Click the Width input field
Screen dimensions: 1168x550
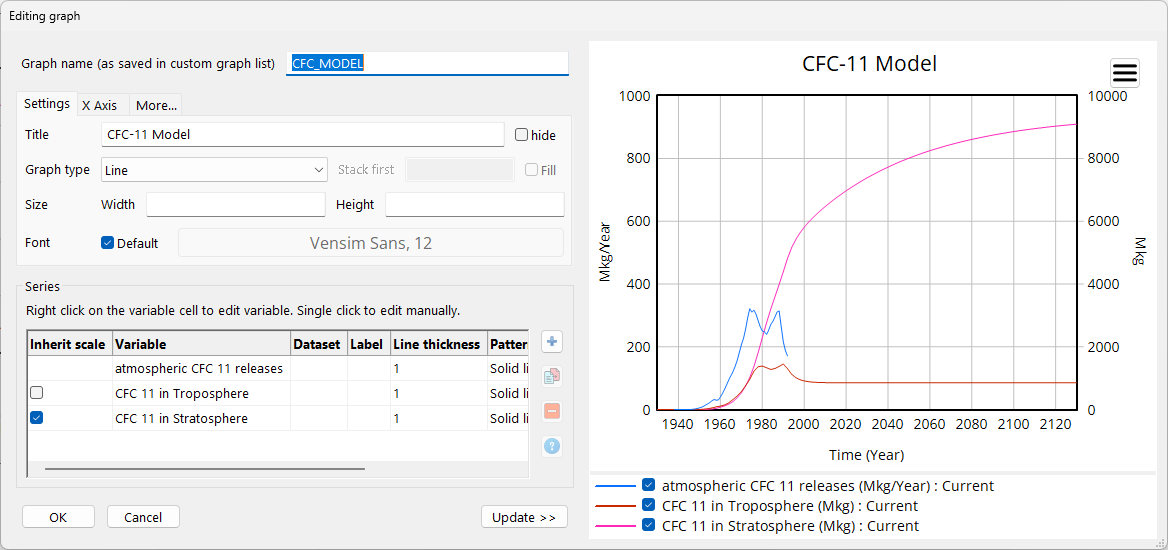236,205
